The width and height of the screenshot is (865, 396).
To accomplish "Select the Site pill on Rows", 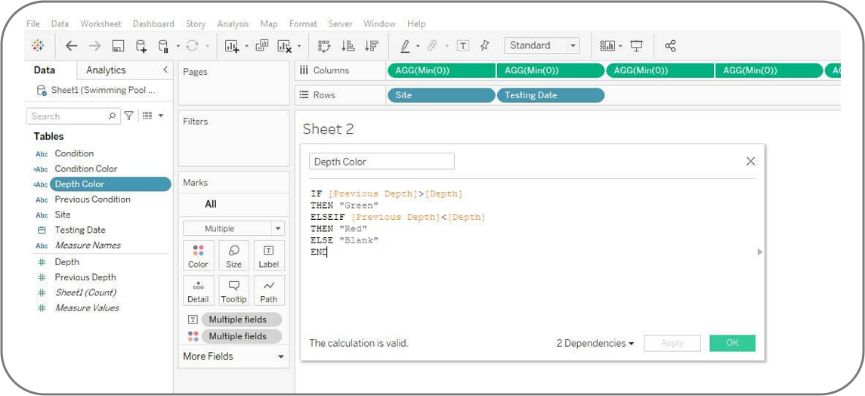I will pos(441,95).
